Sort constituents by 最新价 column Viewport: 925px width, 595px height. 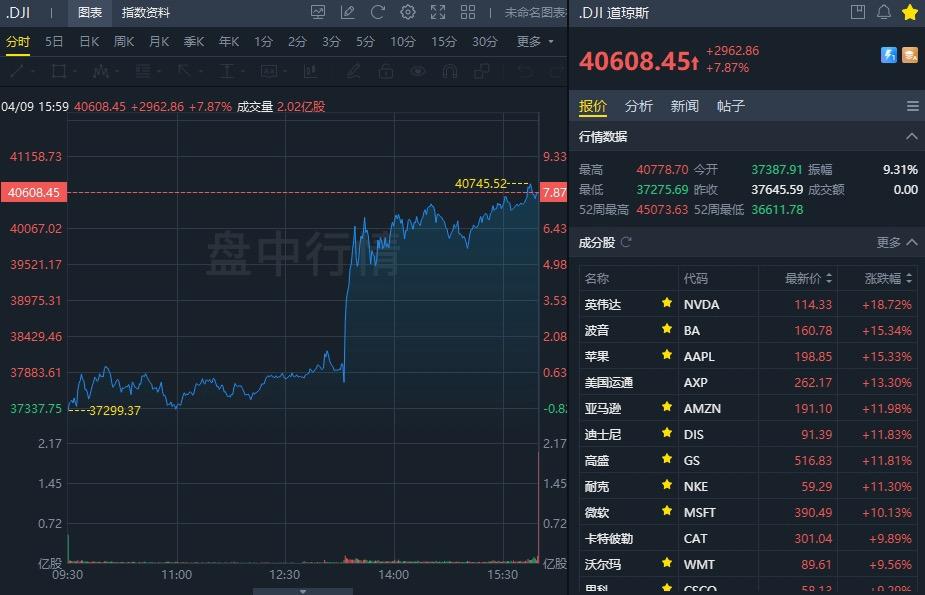[x=808, y=278]
